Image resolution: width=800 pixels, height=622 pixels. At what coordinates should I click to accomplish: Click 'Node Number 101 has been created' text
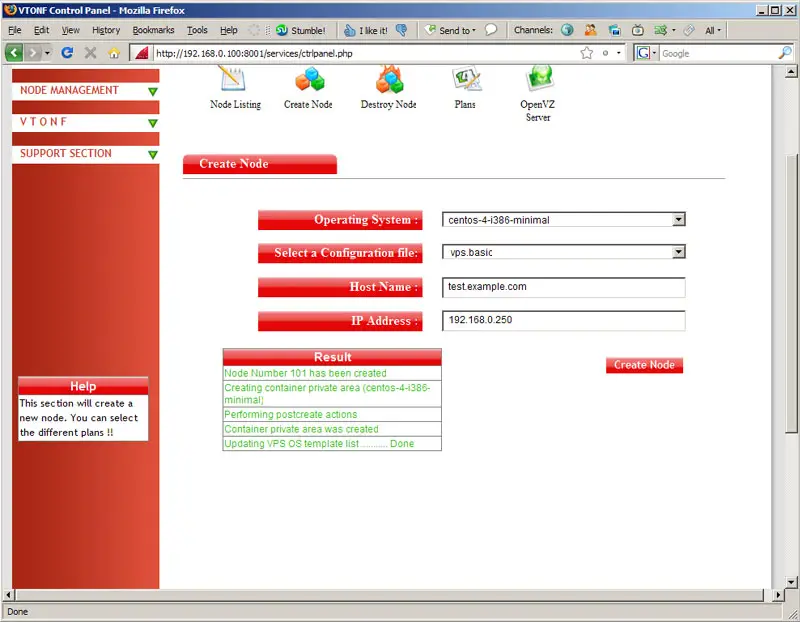point(305,374)
